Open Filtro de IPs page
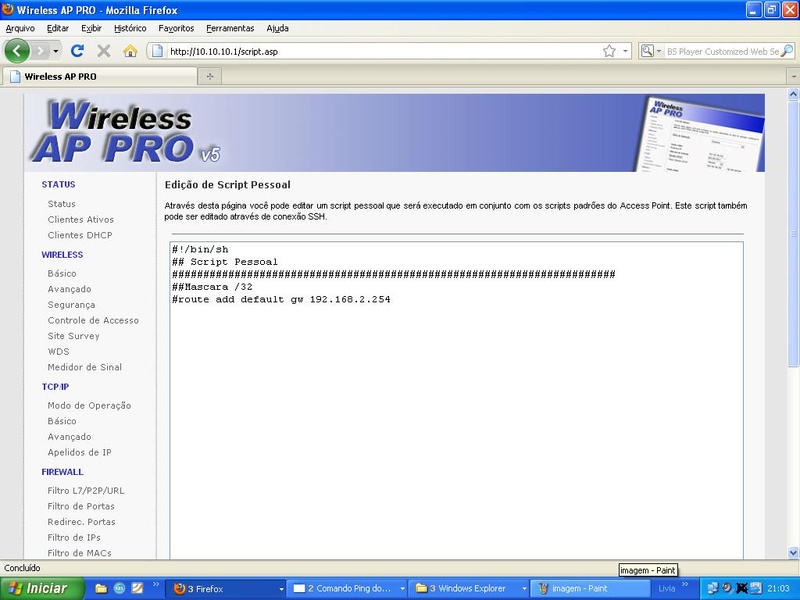 click(74, 538)
